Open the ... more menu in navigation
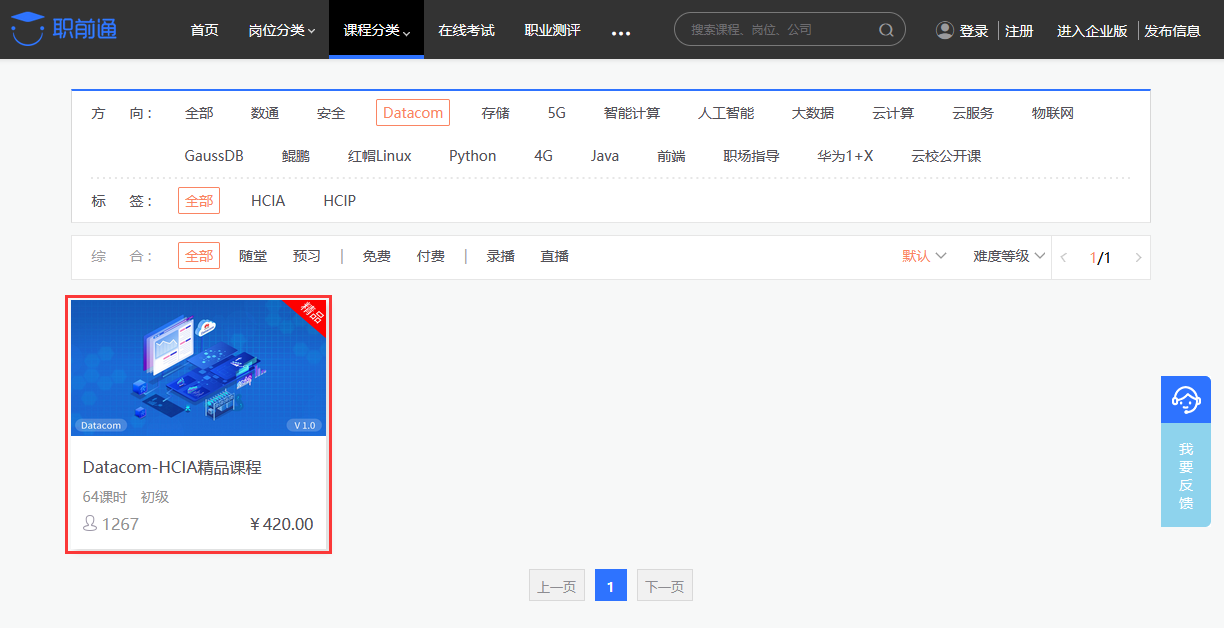This screenshot has width=1224, height=628. 620,33
